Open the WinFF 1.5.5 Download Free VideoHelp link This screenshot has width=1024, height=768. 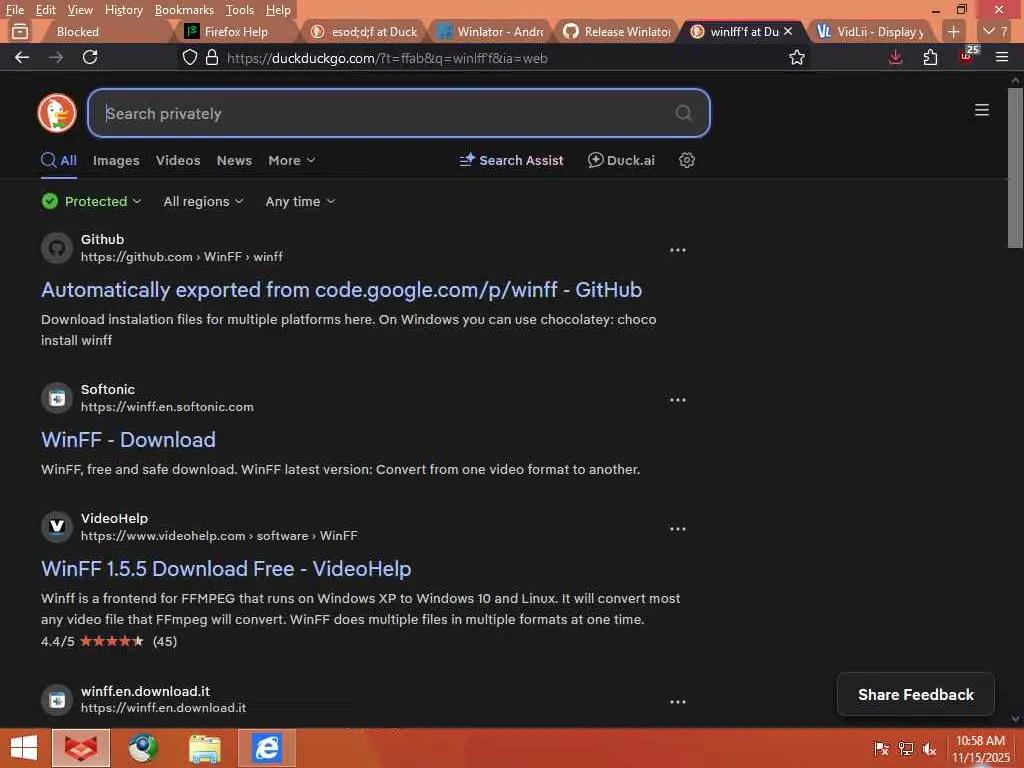pos(226,569)
